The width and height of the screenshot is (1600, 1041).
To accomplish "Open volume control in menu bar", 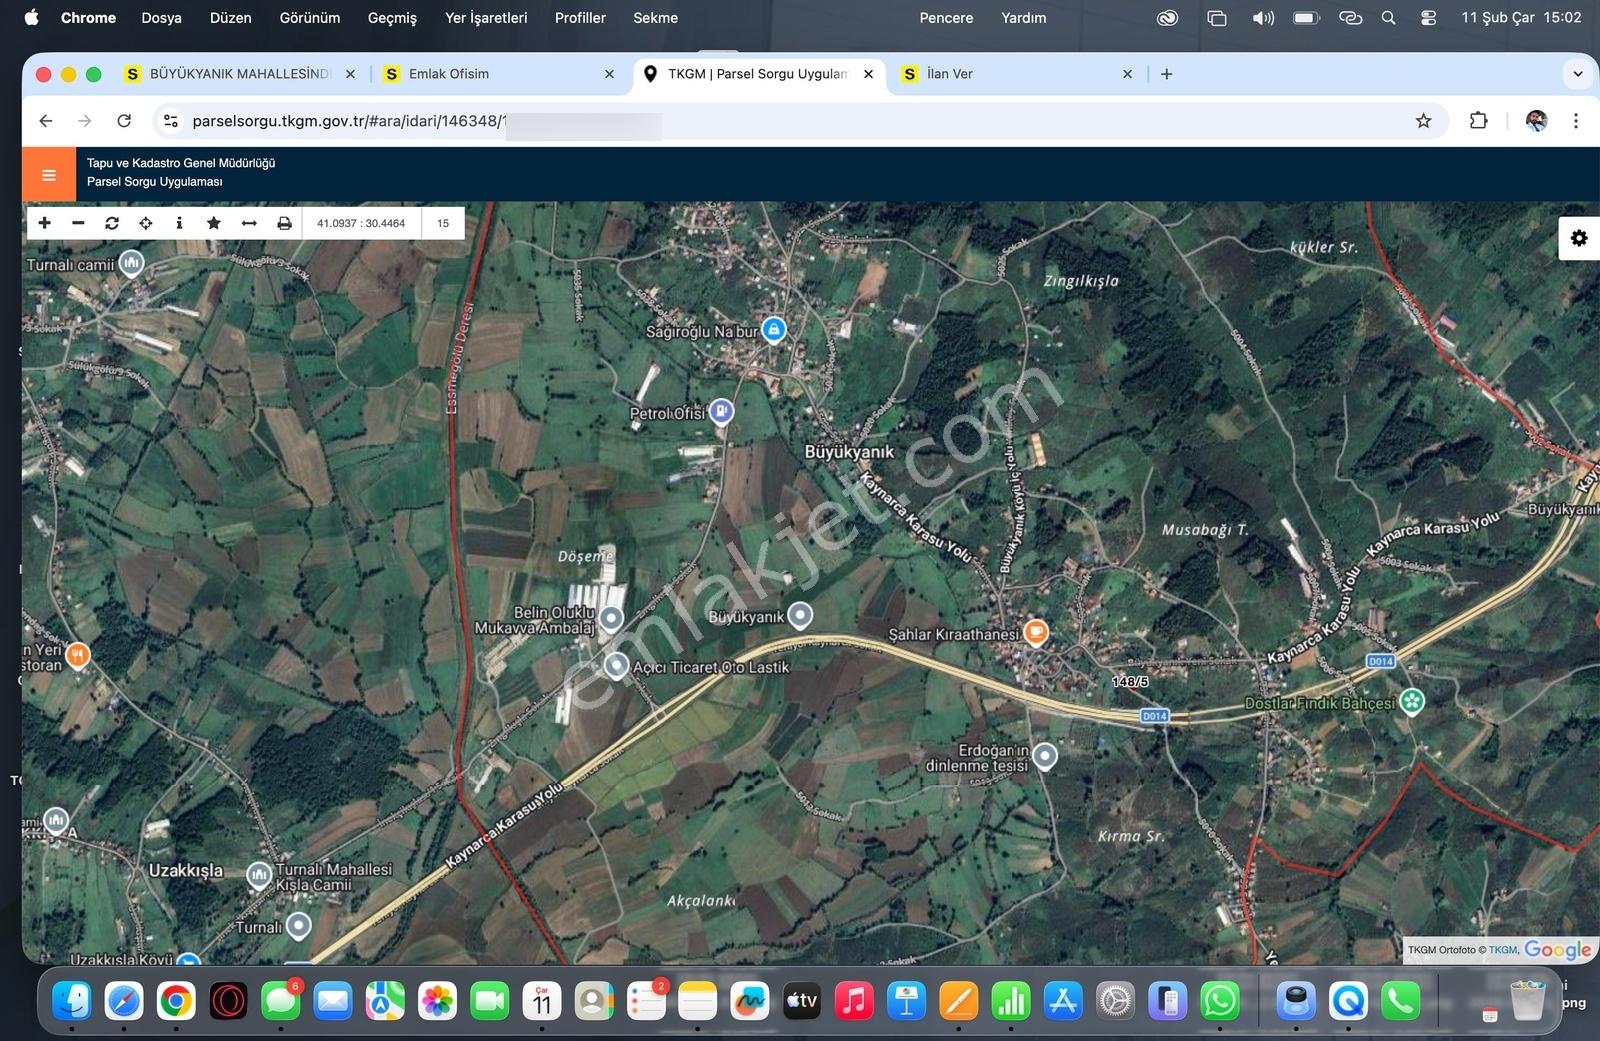I will (x=1263, y=18).
